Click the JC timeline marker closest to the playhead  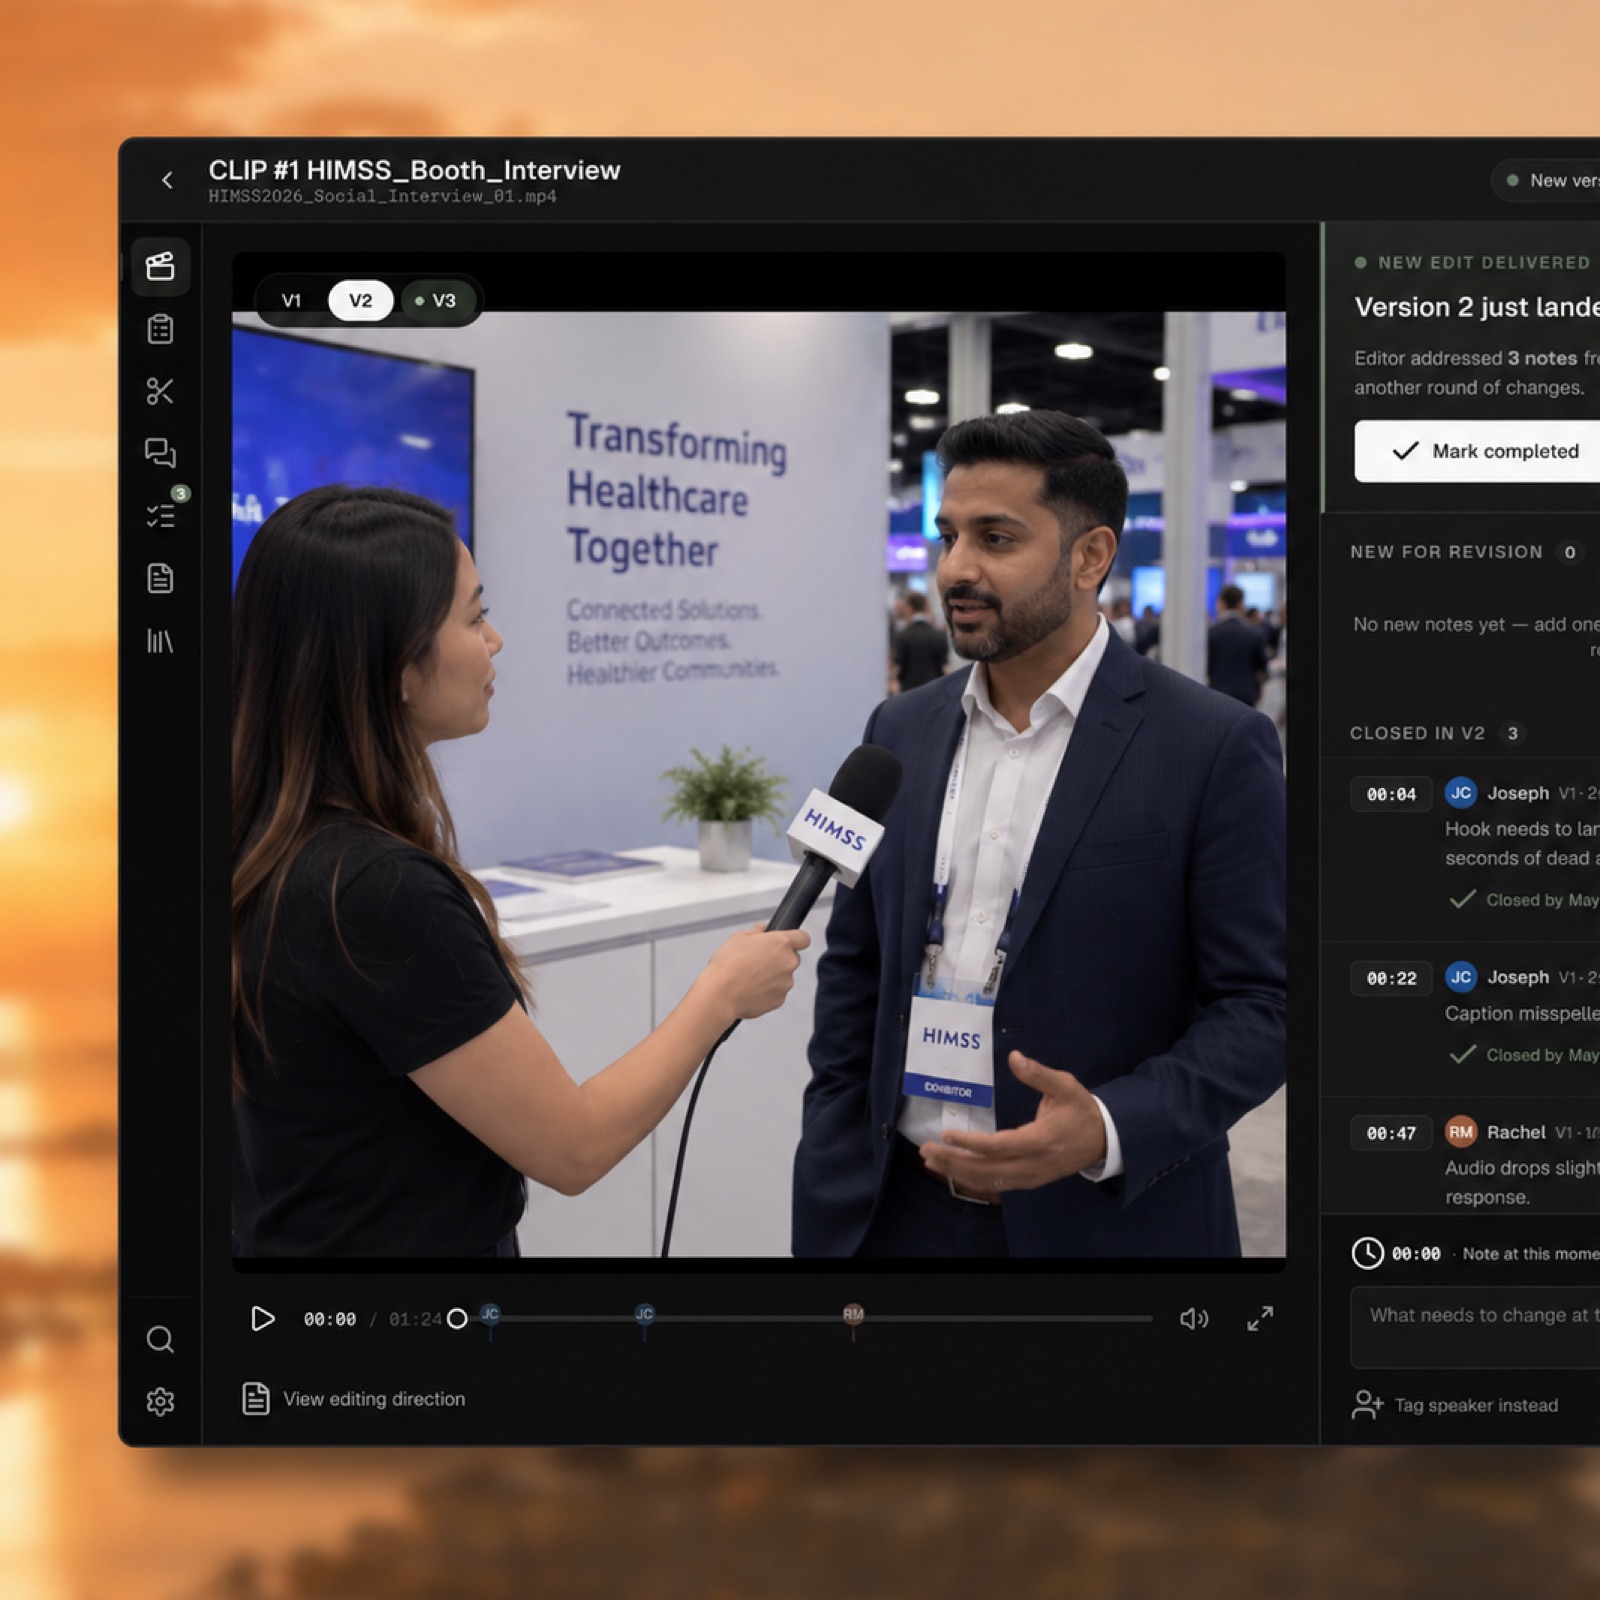coord(490,1315)
